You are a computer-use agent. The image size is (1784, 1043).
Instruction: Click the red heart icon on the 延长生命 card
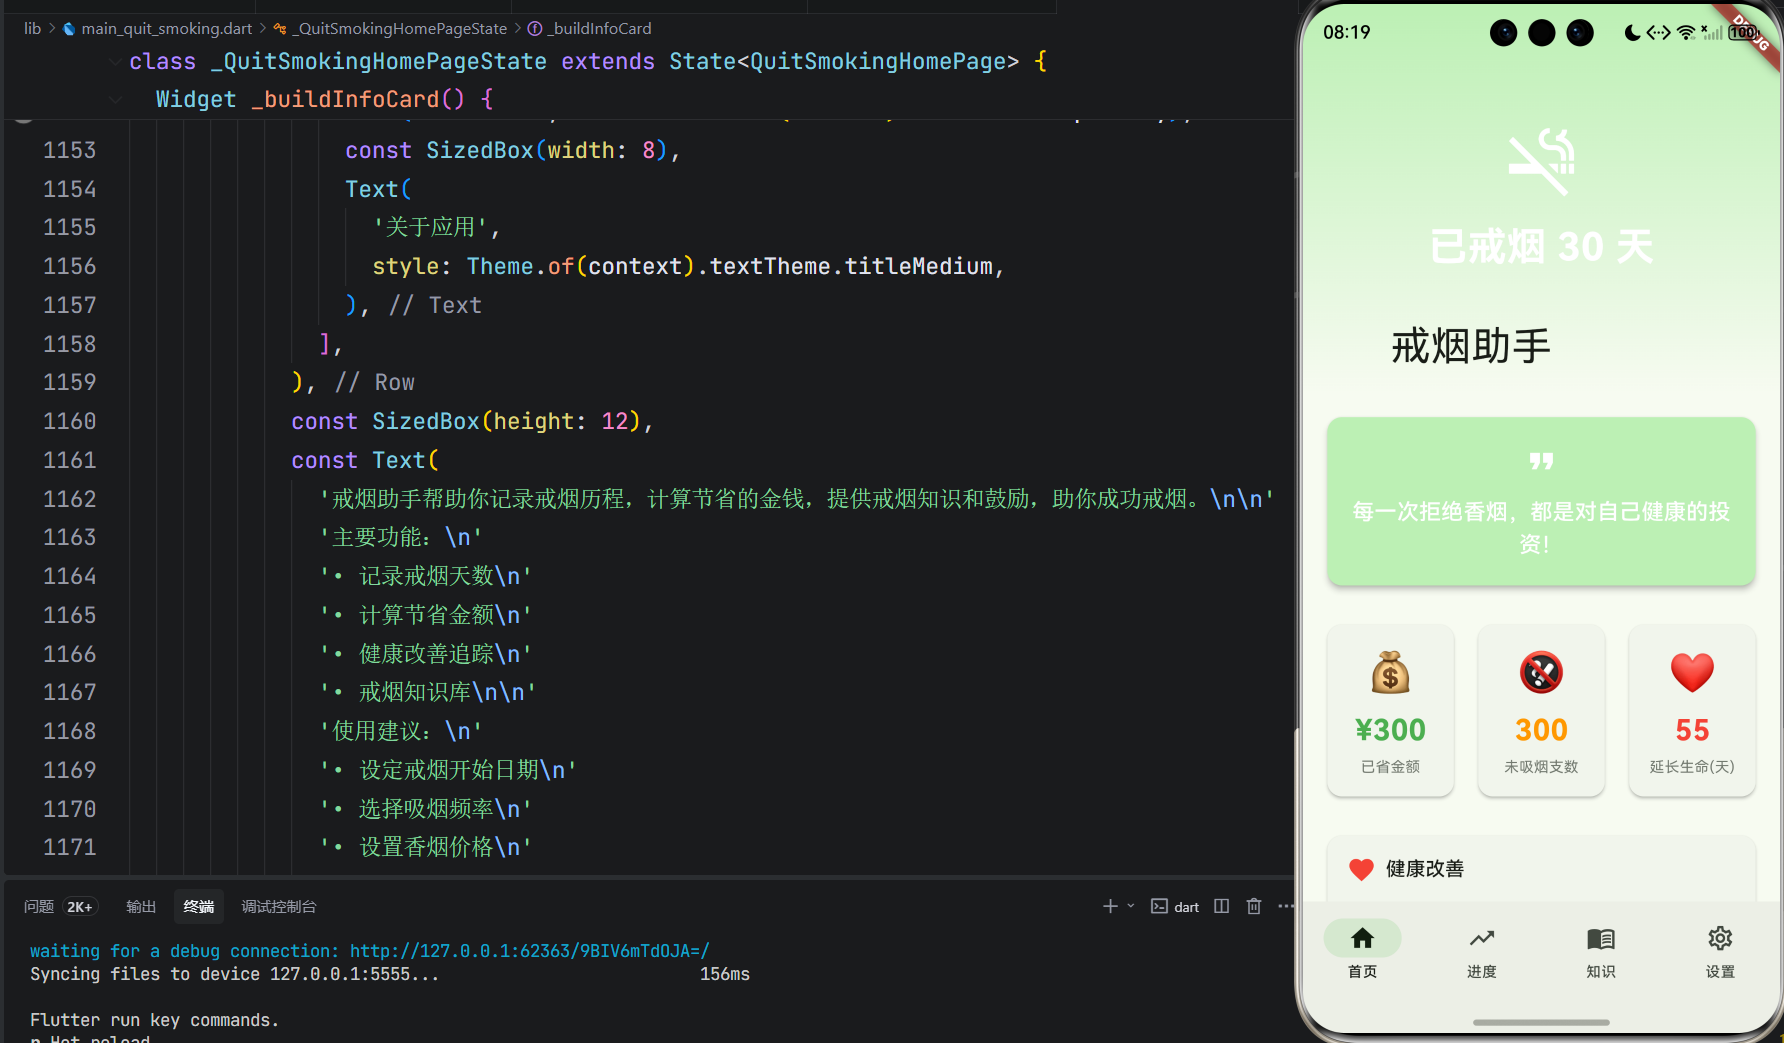pyautogui.click(x=1692, y=672)
